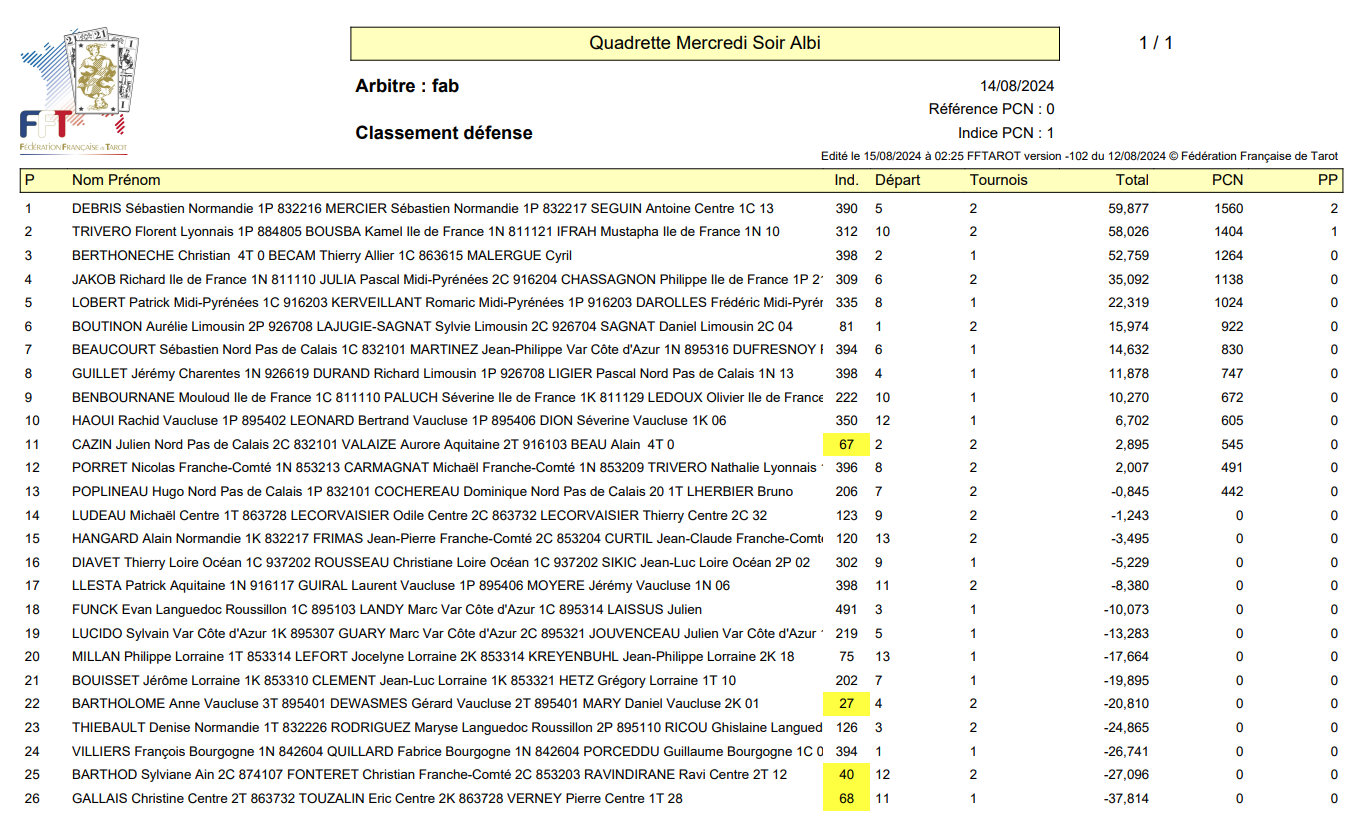Select the DEBRIS Sébastien team row
1357x822 pixels.
[x=681, y=209]
